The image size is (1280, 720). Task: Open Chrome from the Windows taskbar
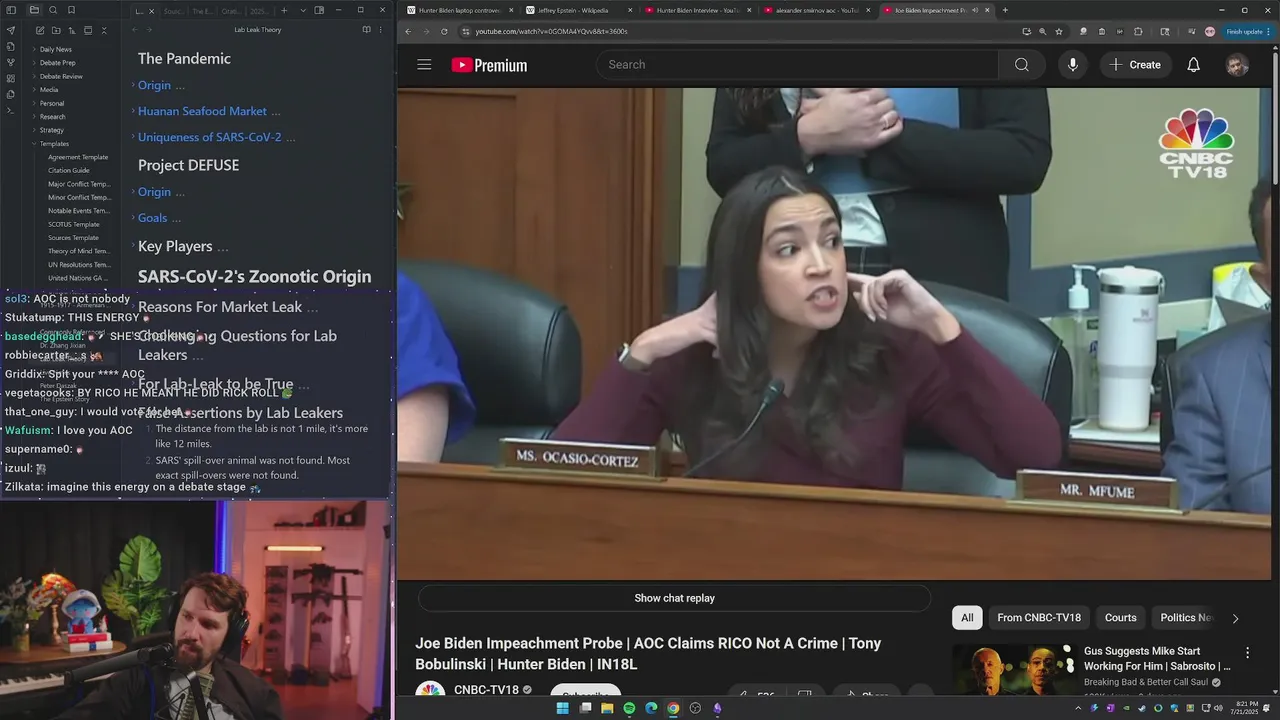point(673,708)
